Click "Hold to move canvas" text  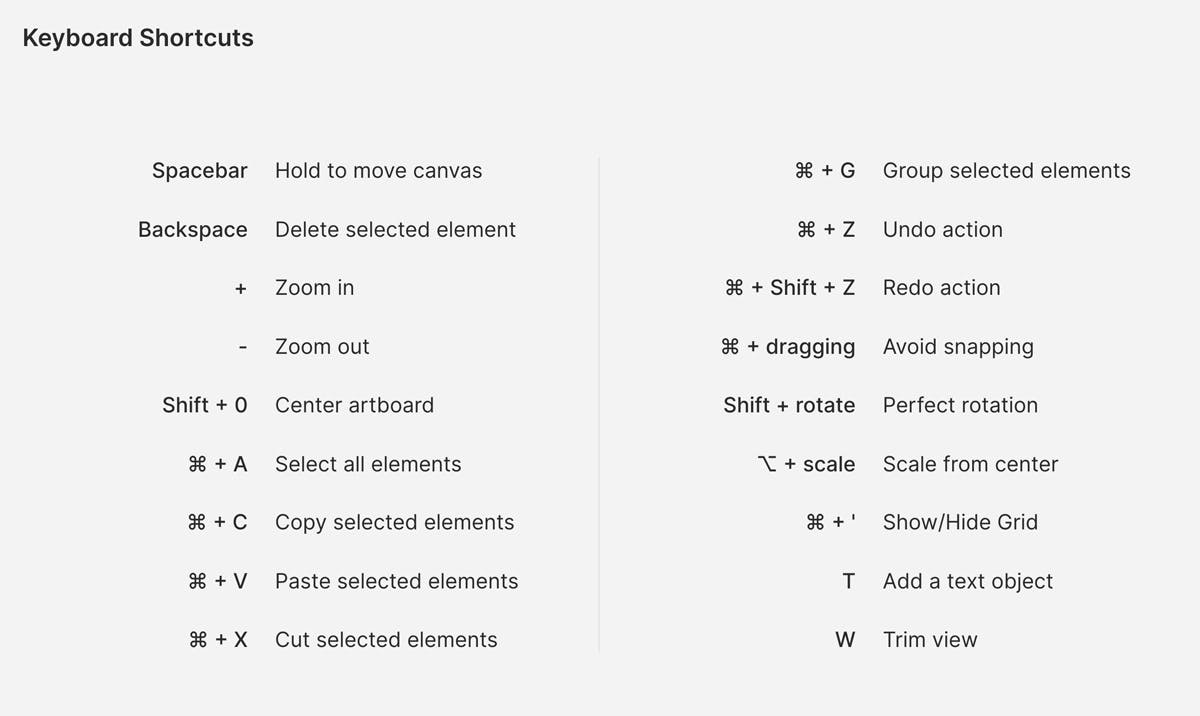click(x=378, y=171)
